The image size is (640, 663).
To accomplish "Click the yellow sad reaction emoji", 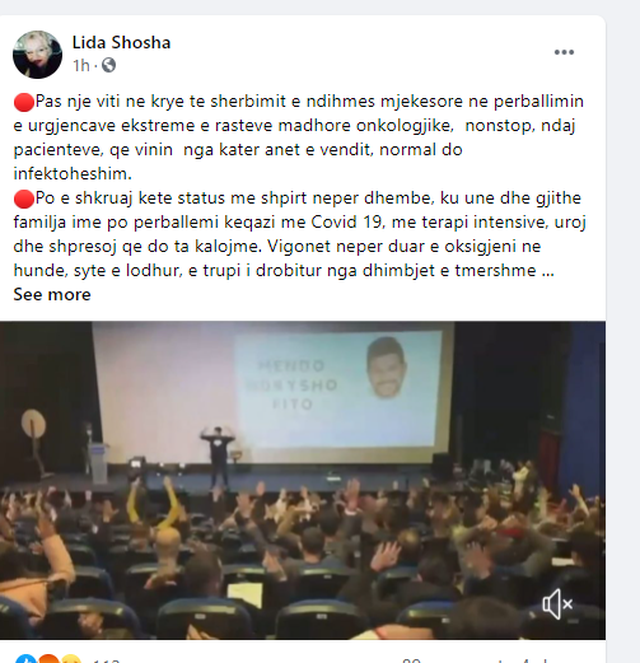I will (71, 659).
